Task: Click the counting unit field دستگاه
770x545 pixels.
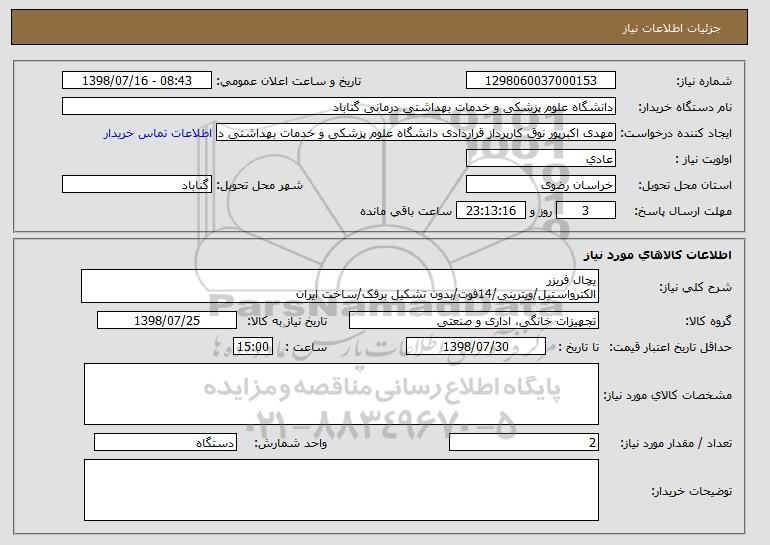Action: click(x=165, y=442)
